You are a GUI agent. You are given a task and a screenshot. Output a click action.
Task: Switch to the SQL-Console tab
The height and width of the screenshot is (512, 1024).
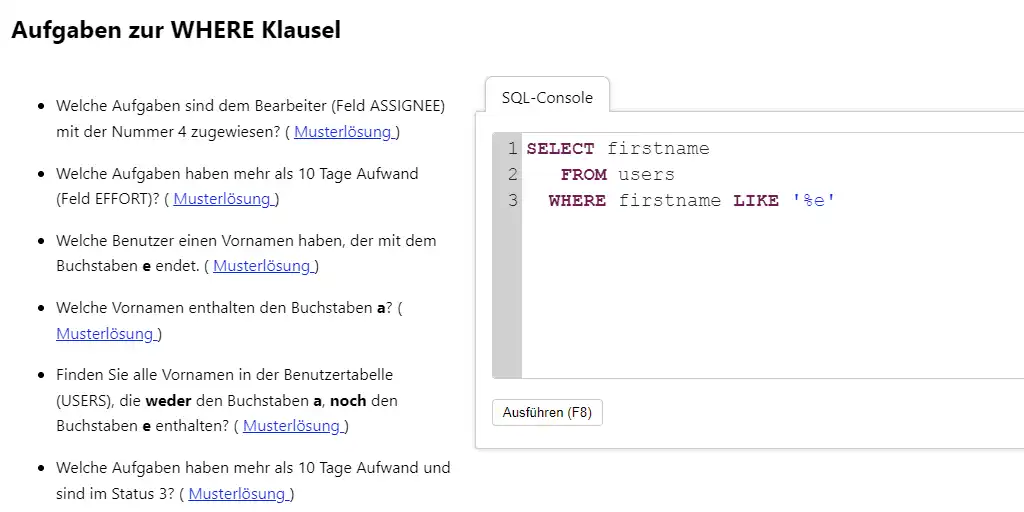pyautogui.click(x=547, y=97)
